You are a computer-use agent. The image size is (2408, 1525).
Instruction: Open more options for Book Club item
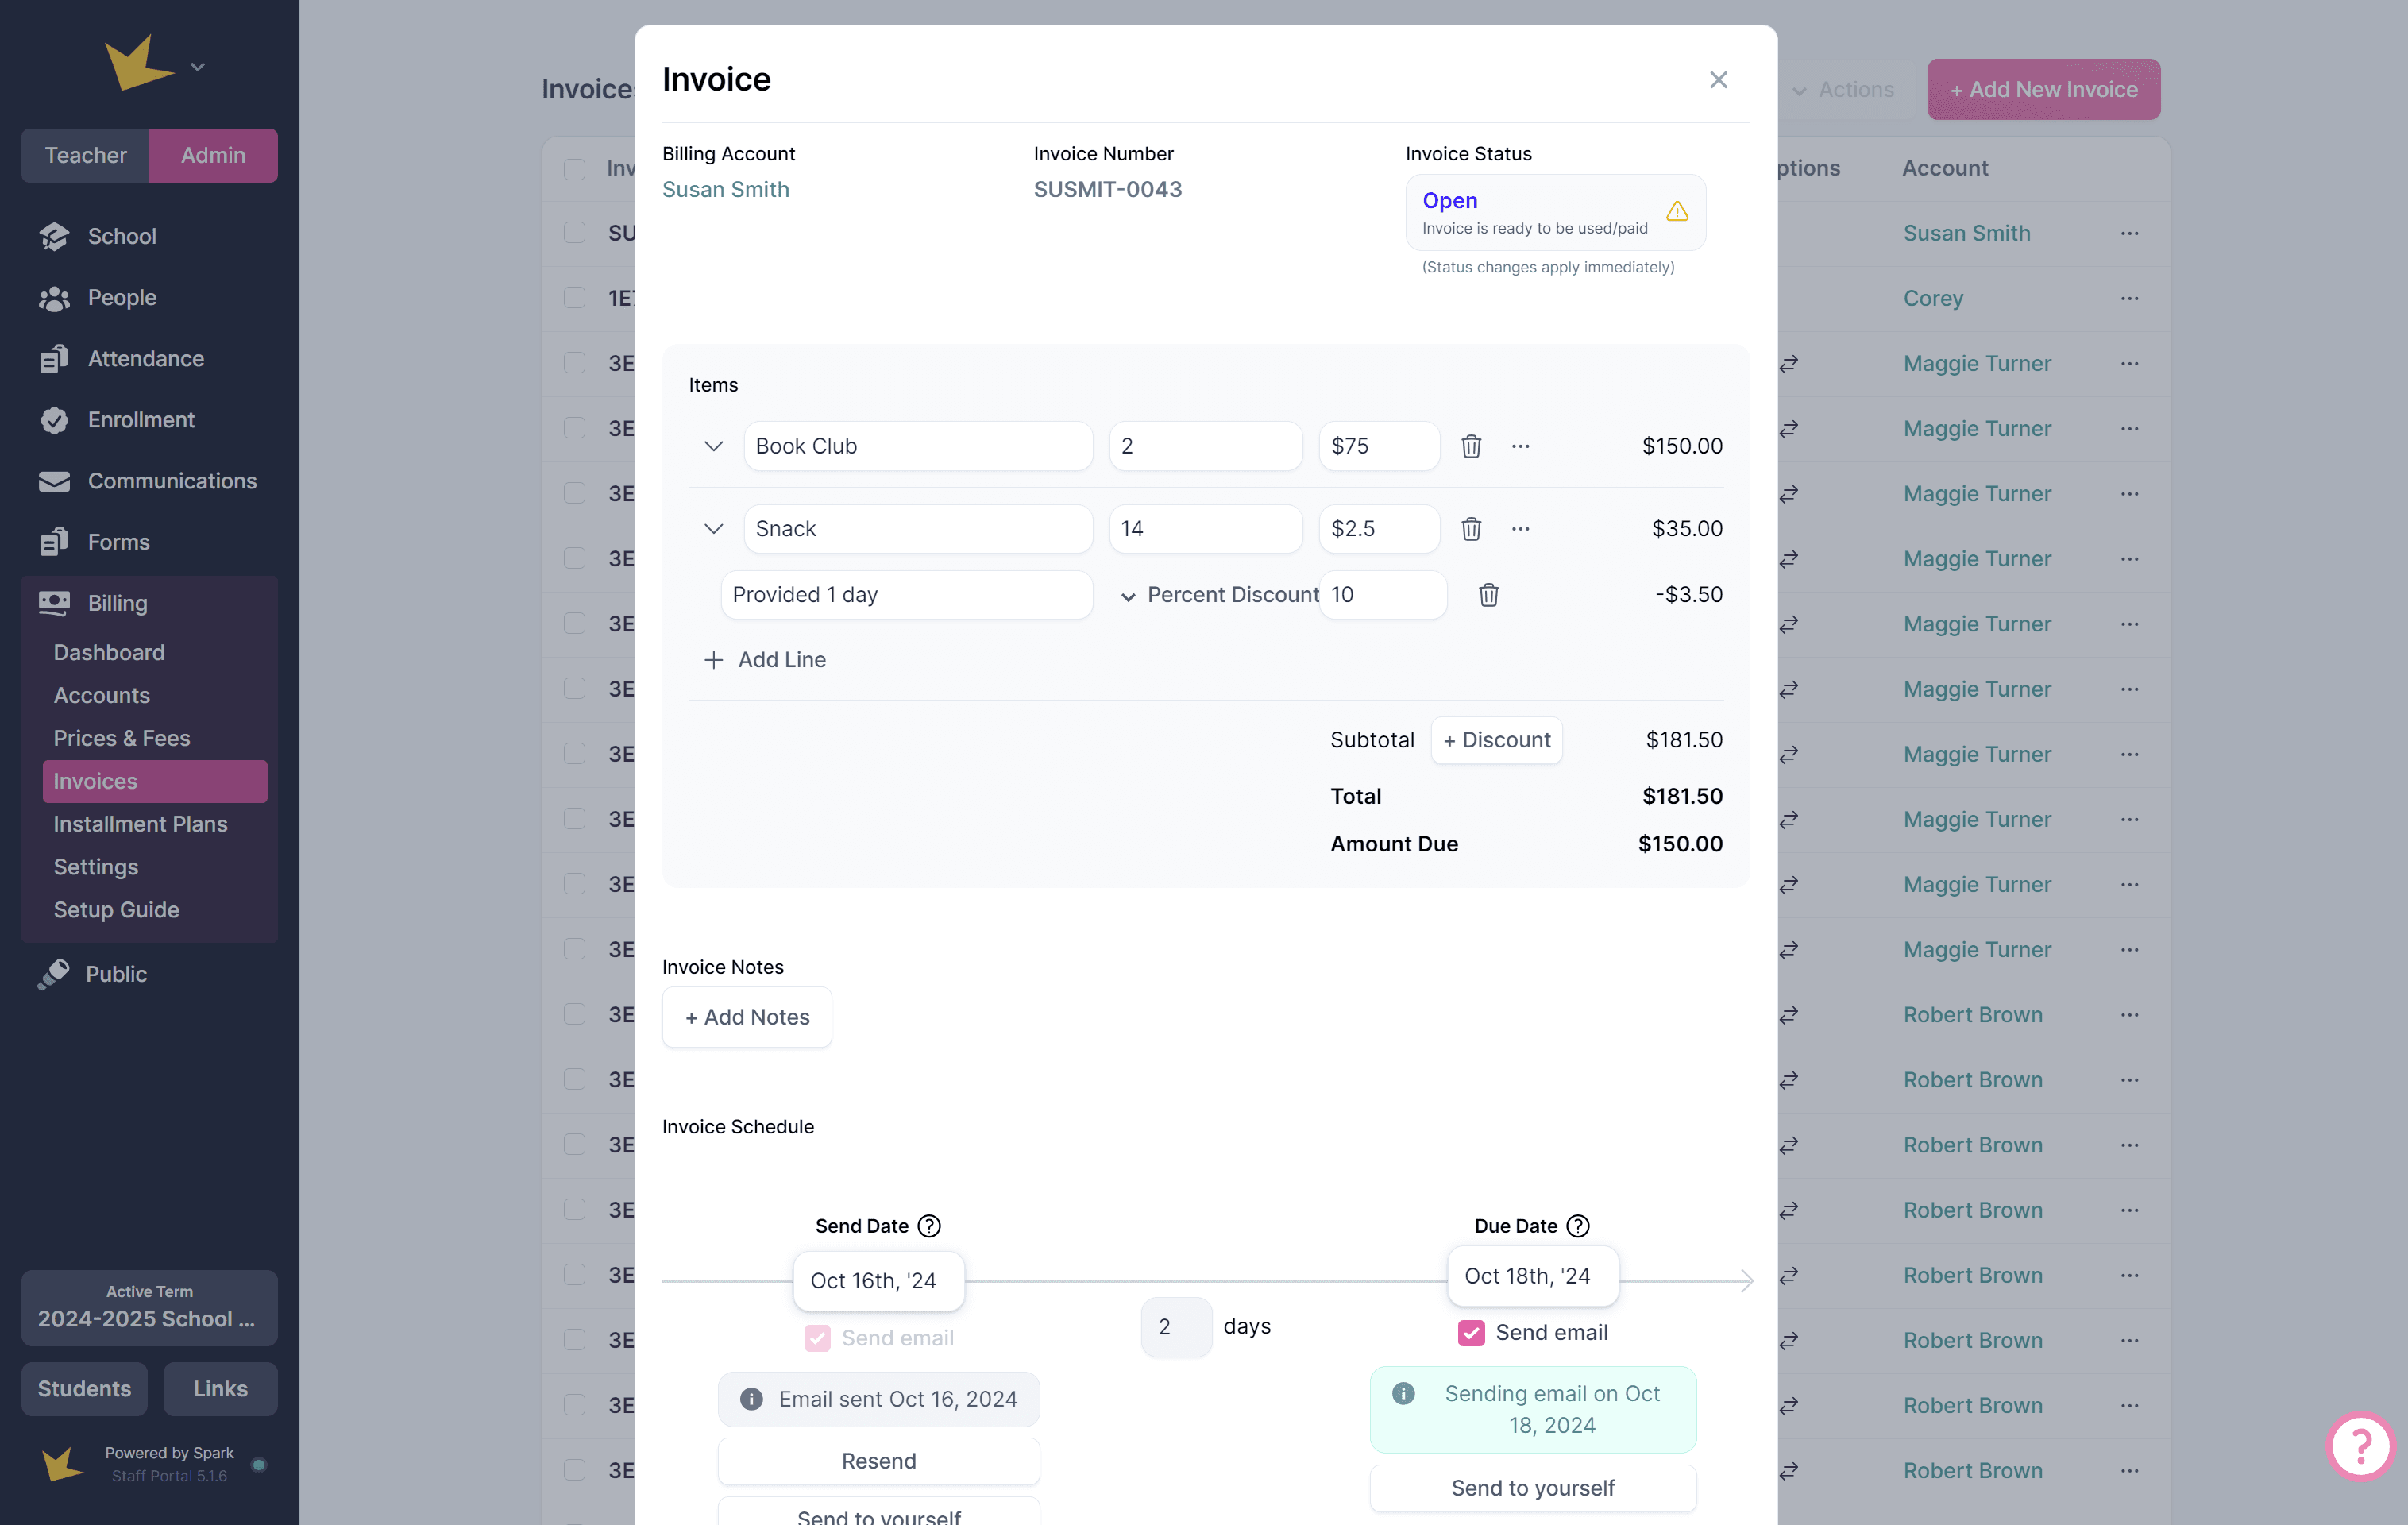(x=1520, y=446)
